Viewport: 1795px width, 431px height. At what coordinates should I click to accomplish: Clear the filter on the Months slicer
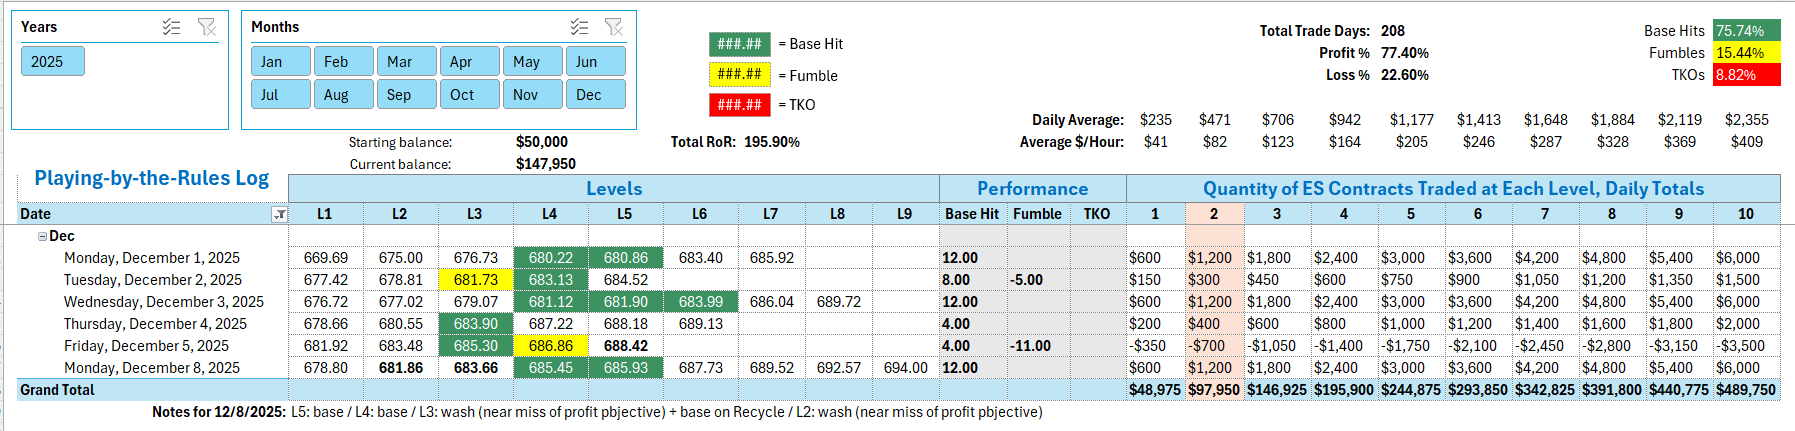(x=614, y=27)
